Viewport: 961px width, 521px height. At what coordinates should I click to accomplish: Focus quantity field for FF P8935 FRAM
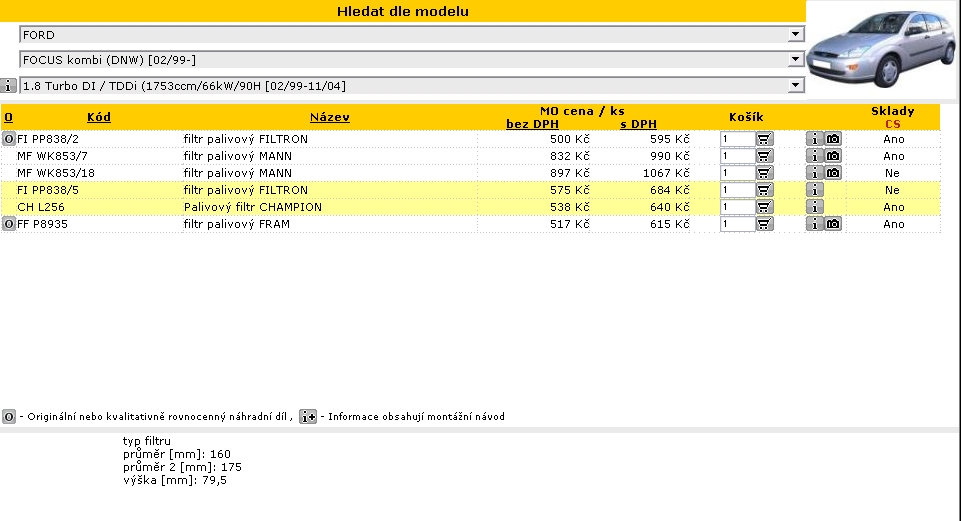737,224
